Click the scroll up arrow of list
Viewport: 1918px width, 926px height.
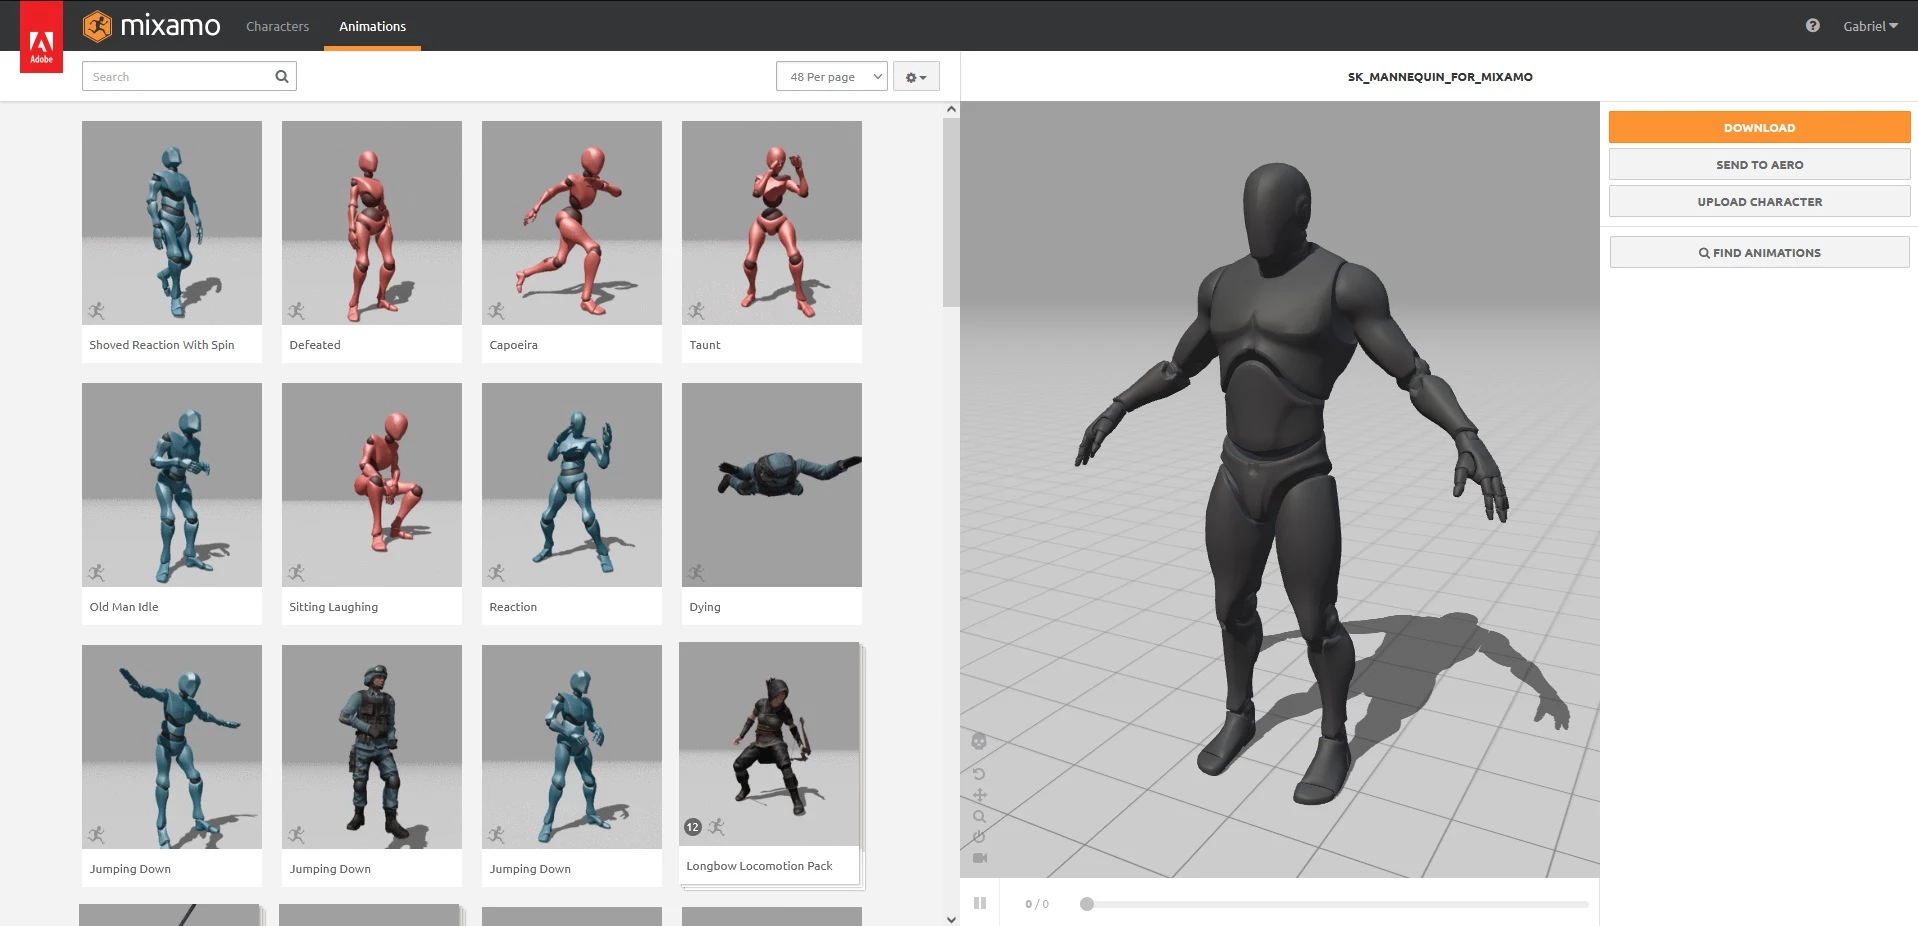(x=951, y=109)
